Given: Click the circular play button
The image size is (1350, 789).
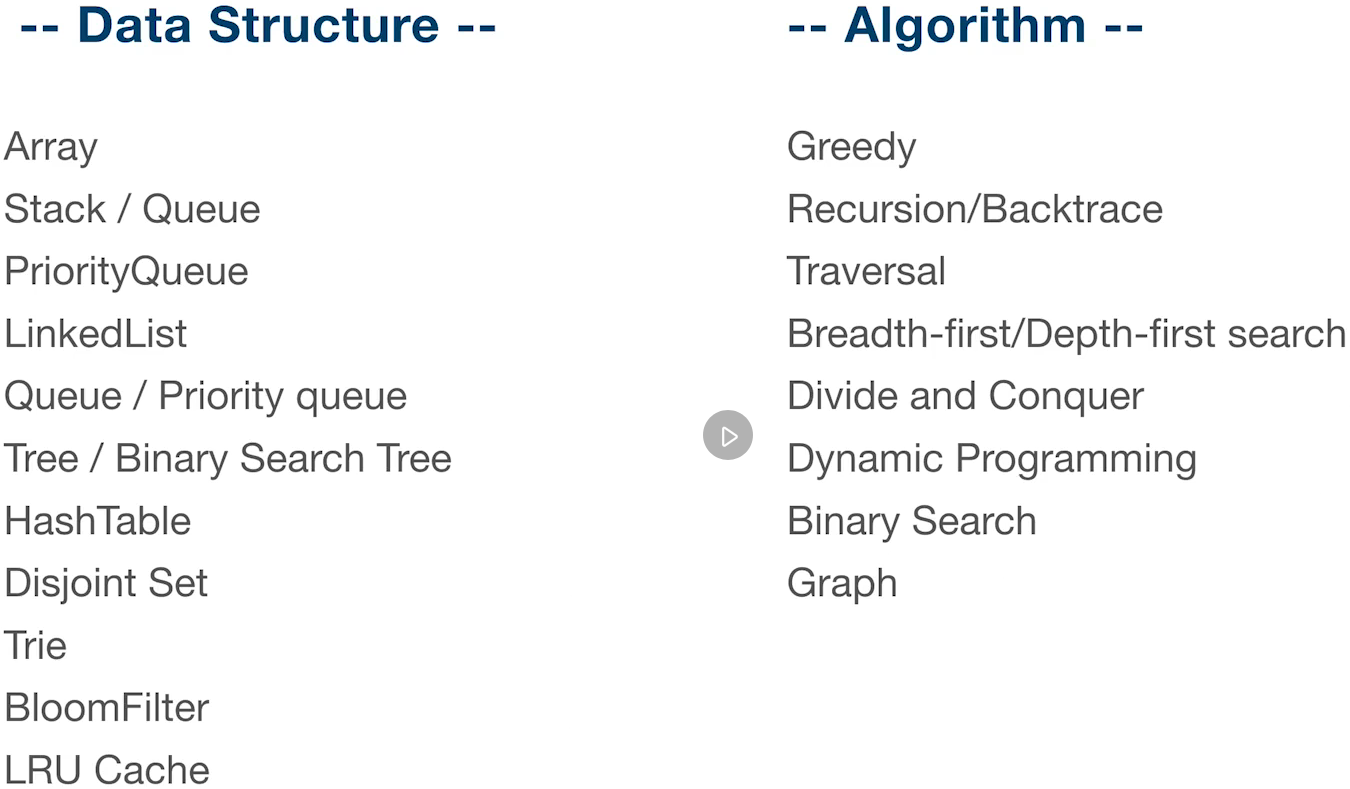Looking at the screenshot, I should click(727, 436).
